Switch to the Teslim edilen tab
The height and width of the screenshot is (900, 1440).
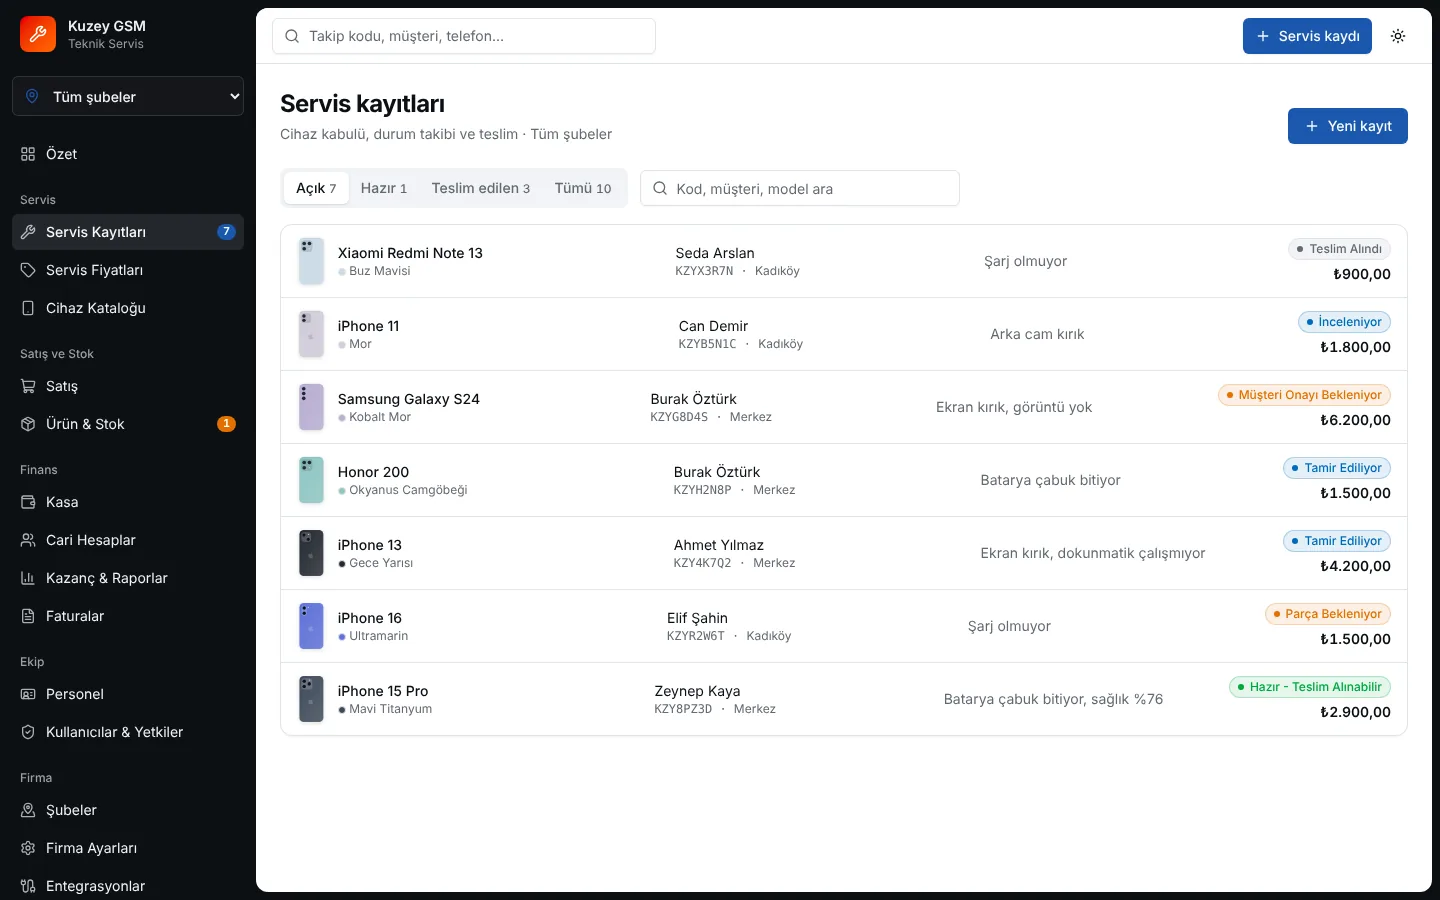coord(481,188)
